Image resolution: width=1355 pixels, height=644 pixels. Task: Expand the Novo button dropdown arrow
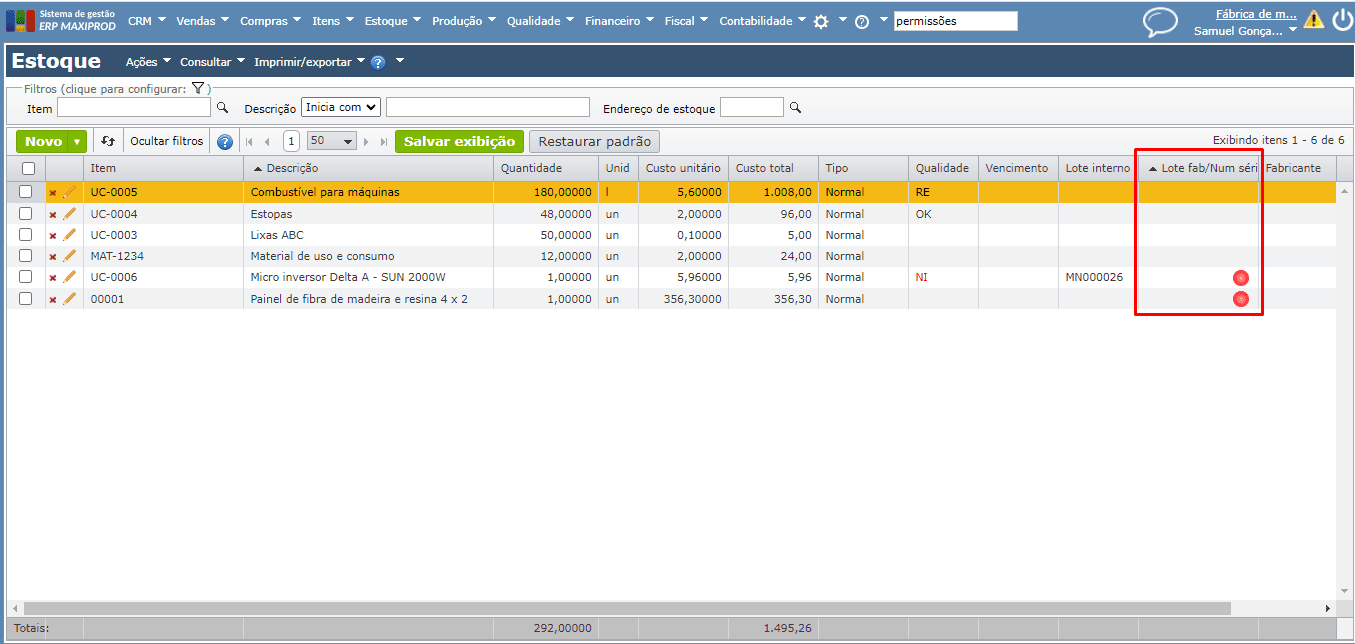coord(77,142)
